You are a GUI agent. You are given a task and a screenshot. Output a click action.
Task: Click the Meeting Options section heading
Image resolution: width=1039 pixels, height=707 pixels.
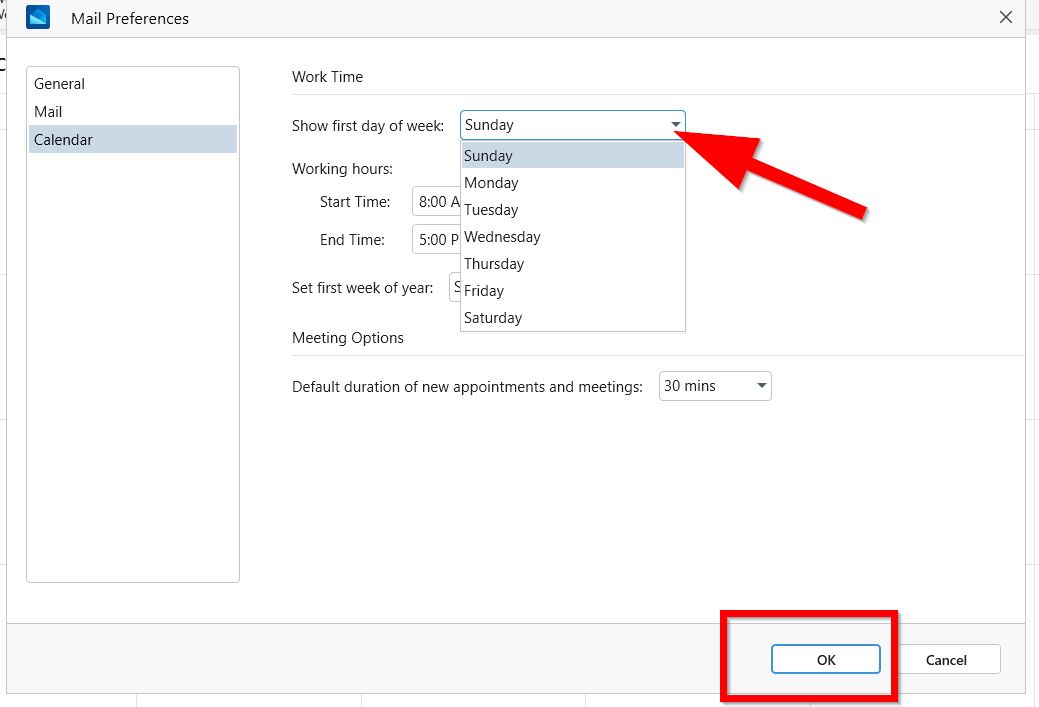point(348,338)
